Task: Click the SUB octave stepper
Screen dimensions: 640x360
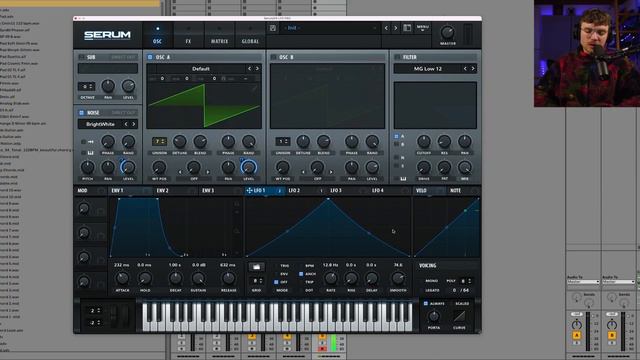Action: tap(86, 87)
